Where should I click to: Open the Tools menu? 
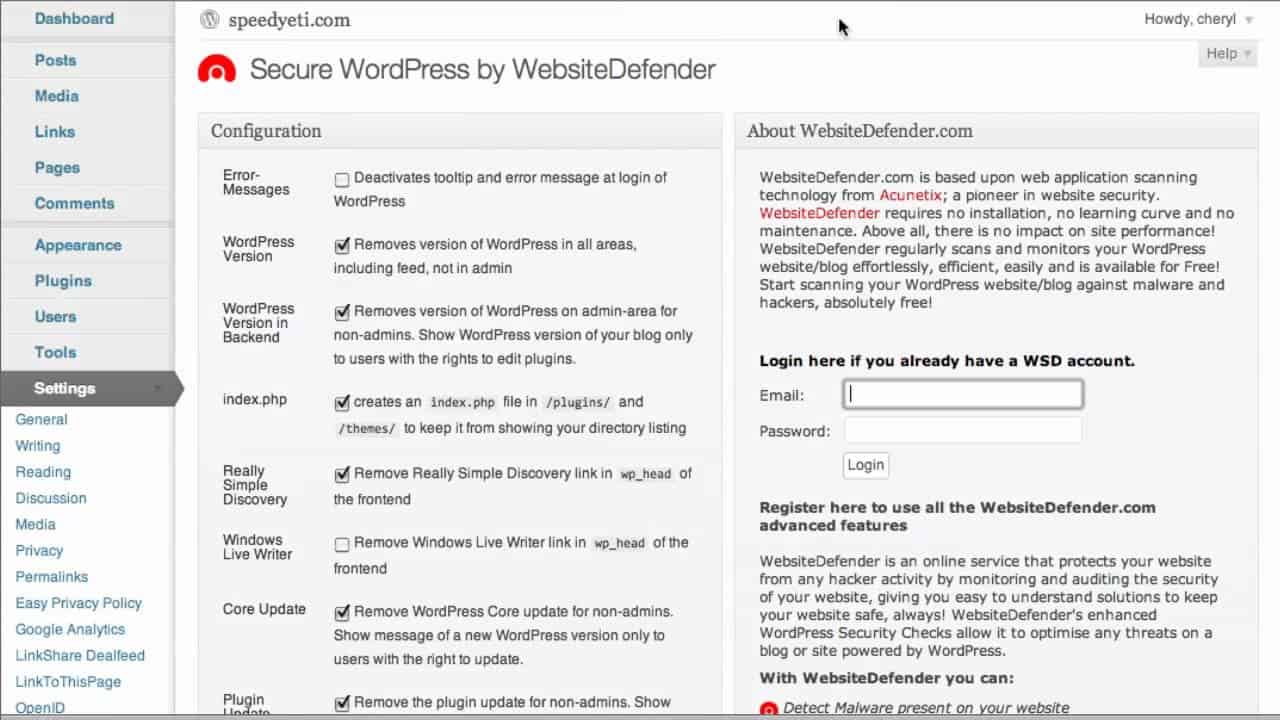(55, 352)
